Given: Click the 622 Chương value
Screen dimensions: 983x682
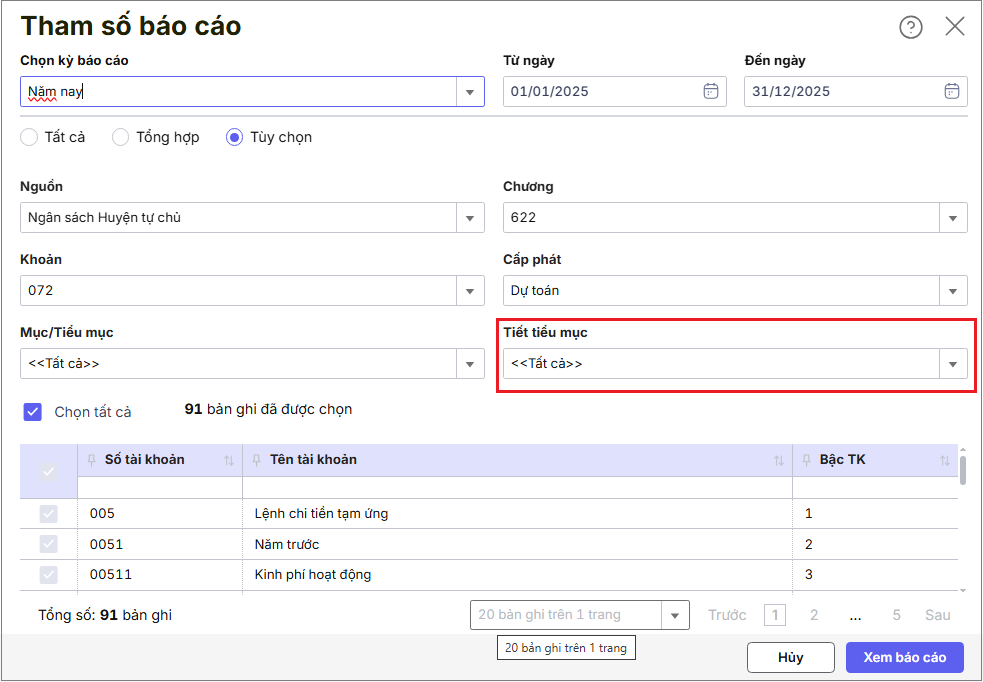Looking at the screenshot, I should (523, 218).
